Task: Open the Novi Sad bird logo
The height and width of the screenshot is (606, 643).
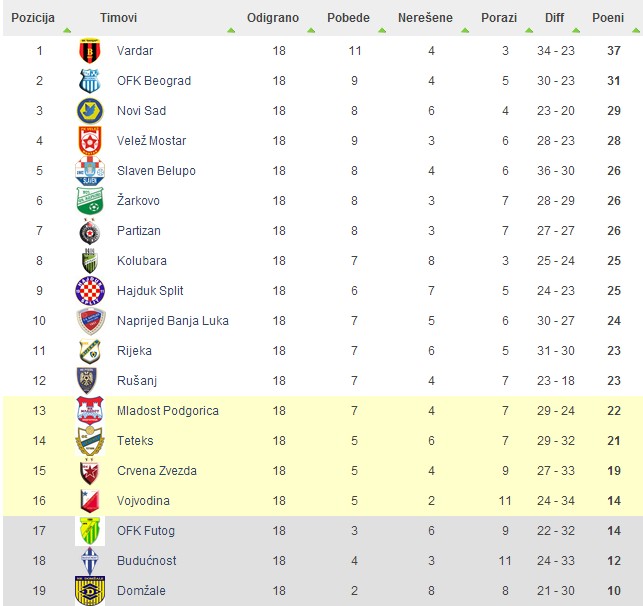Action: pos(90,111)
